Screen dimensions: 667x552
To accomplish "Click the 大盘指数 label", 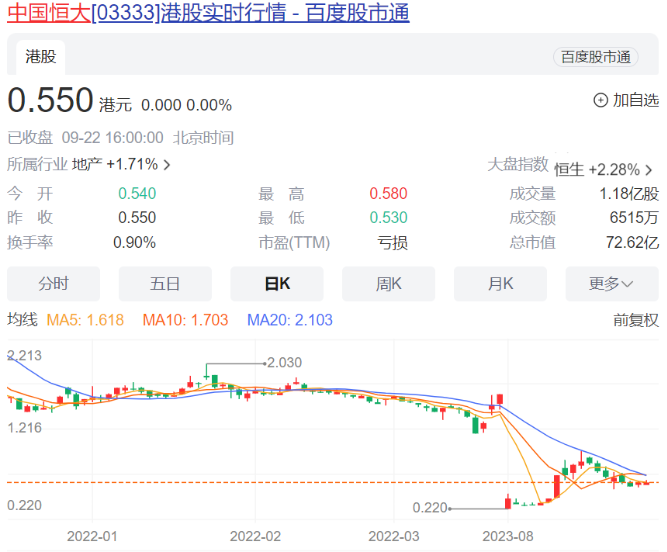I will pos(518,164).
